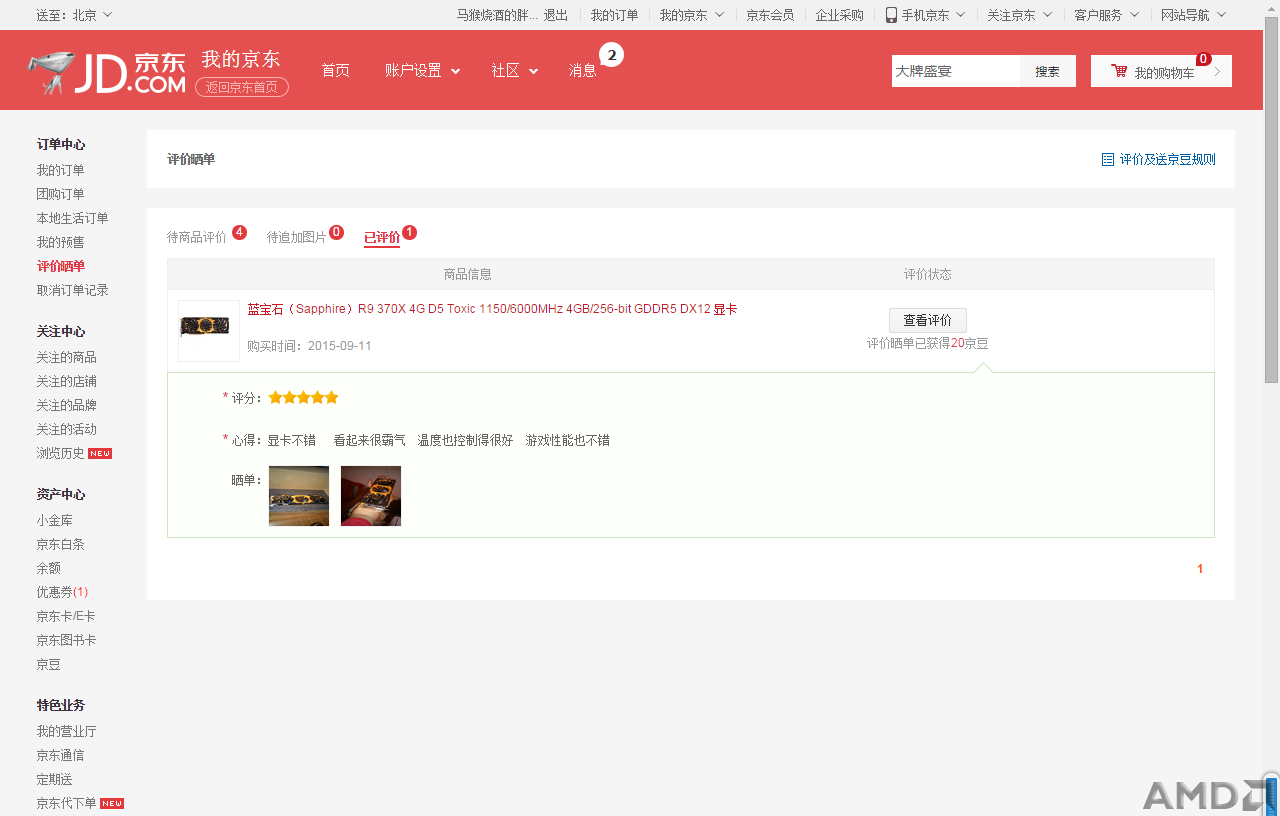1280x816 pixels.
Task: Switch to 待商品评价 tab
Action: (x=196, y=237)
